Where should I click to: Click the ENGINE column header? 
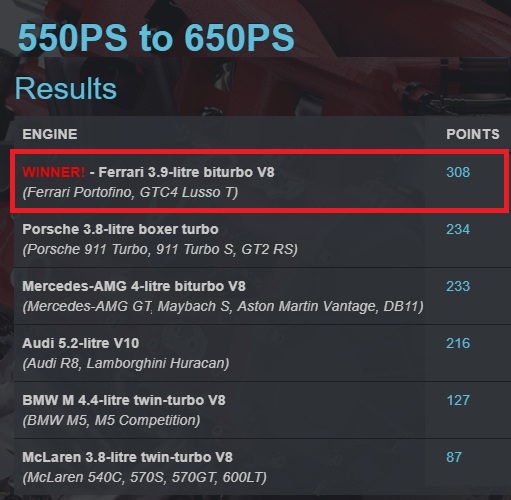[x=50, y=134]
